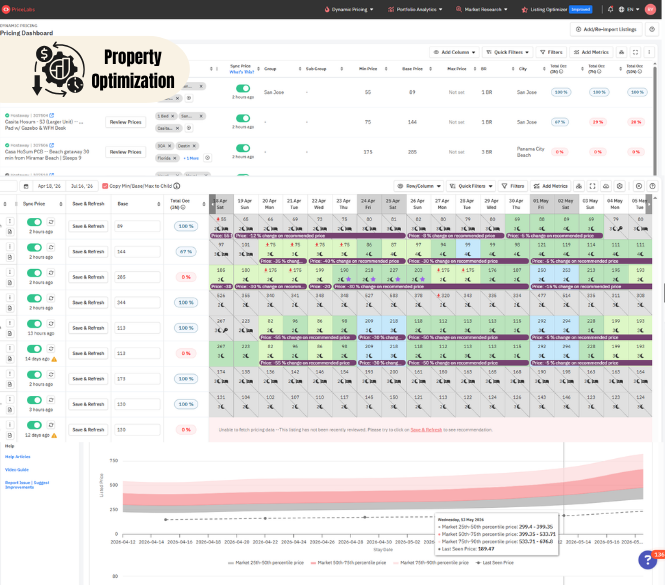Click What's This under Sync Price
The height and width of the screenshot is (585, 665).
tap(241, 72)
